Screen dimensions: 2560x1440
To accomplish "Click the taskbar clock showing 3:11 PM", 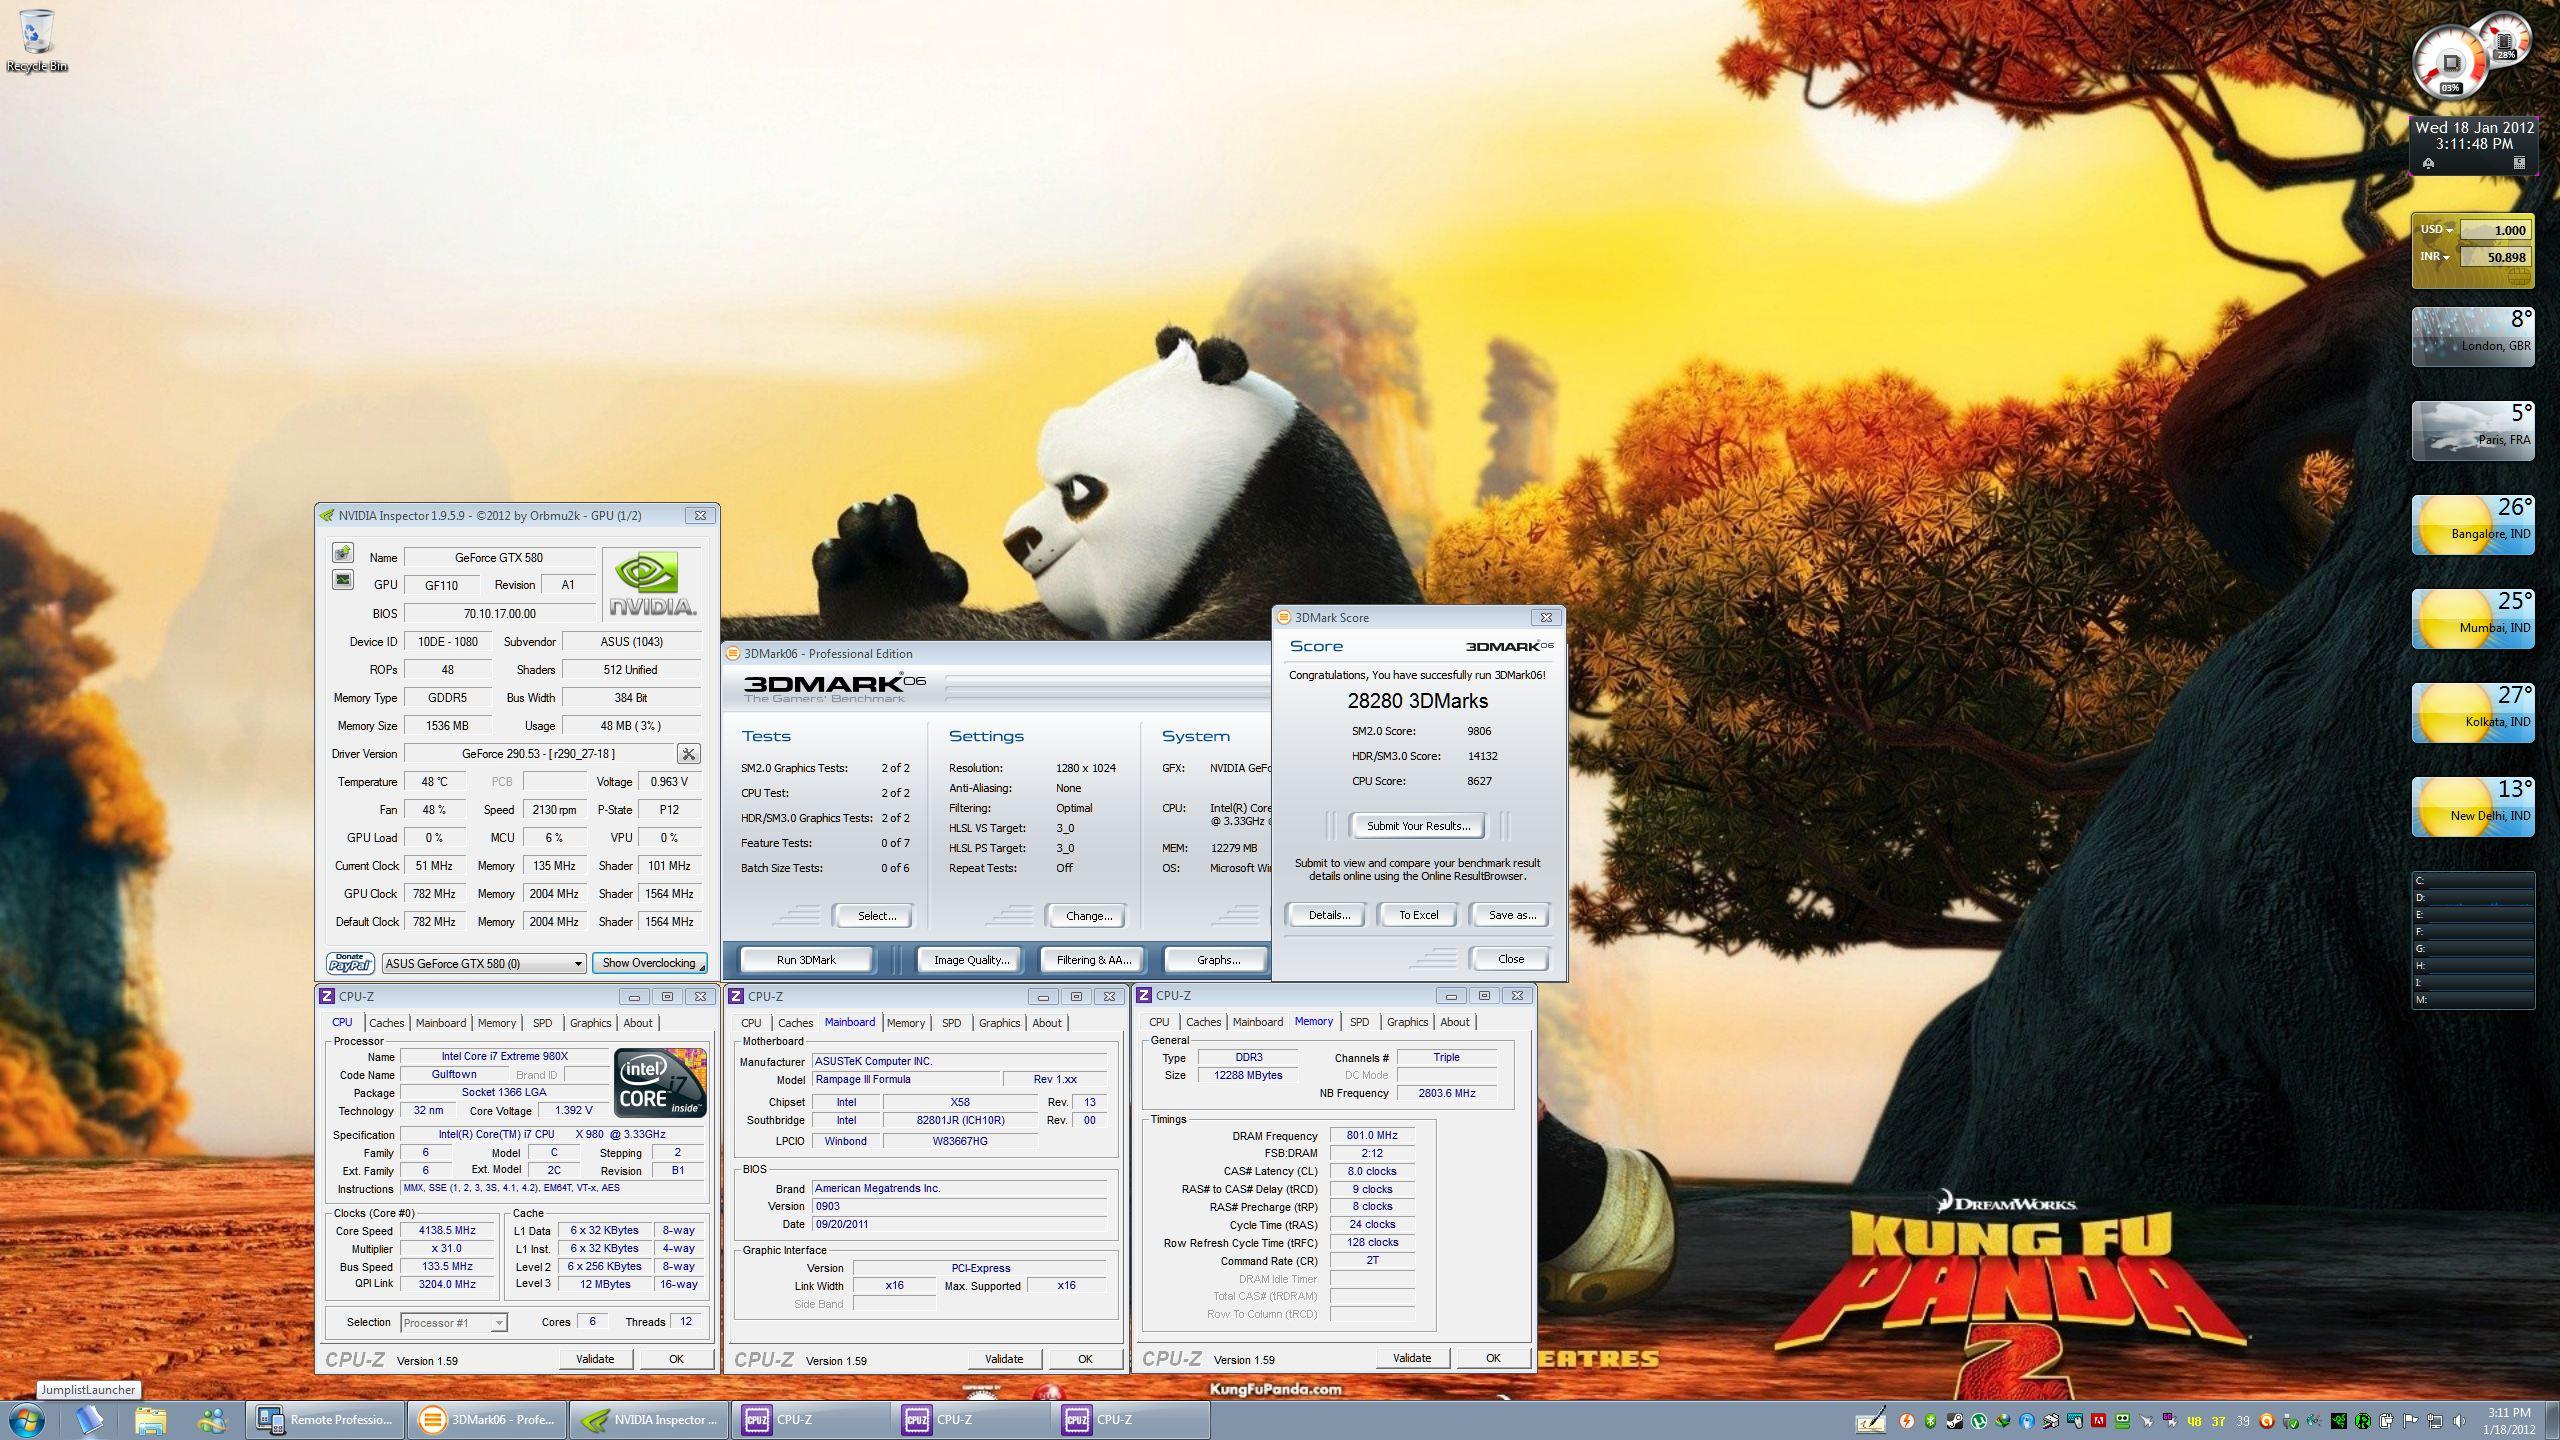I will click(x=2508, y=1421).
